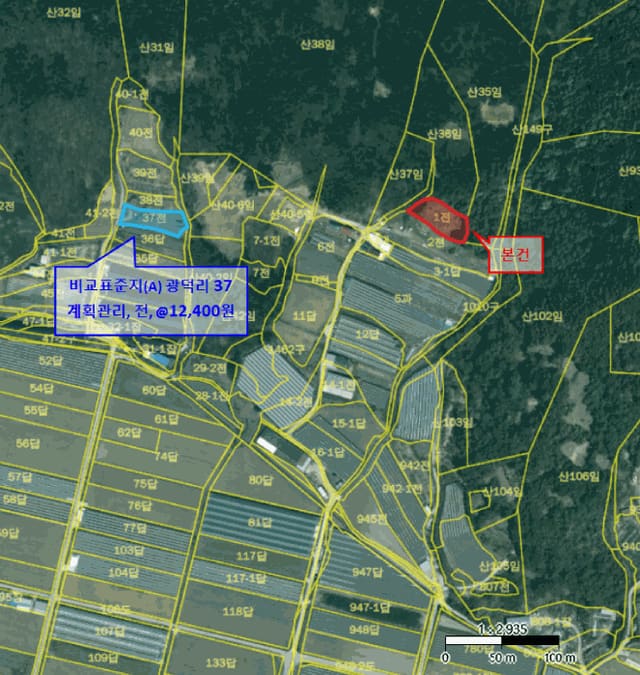Select the 6전 parcel label
The width and height of the screenshot is (640, 675).
click(x=326, y=247)
